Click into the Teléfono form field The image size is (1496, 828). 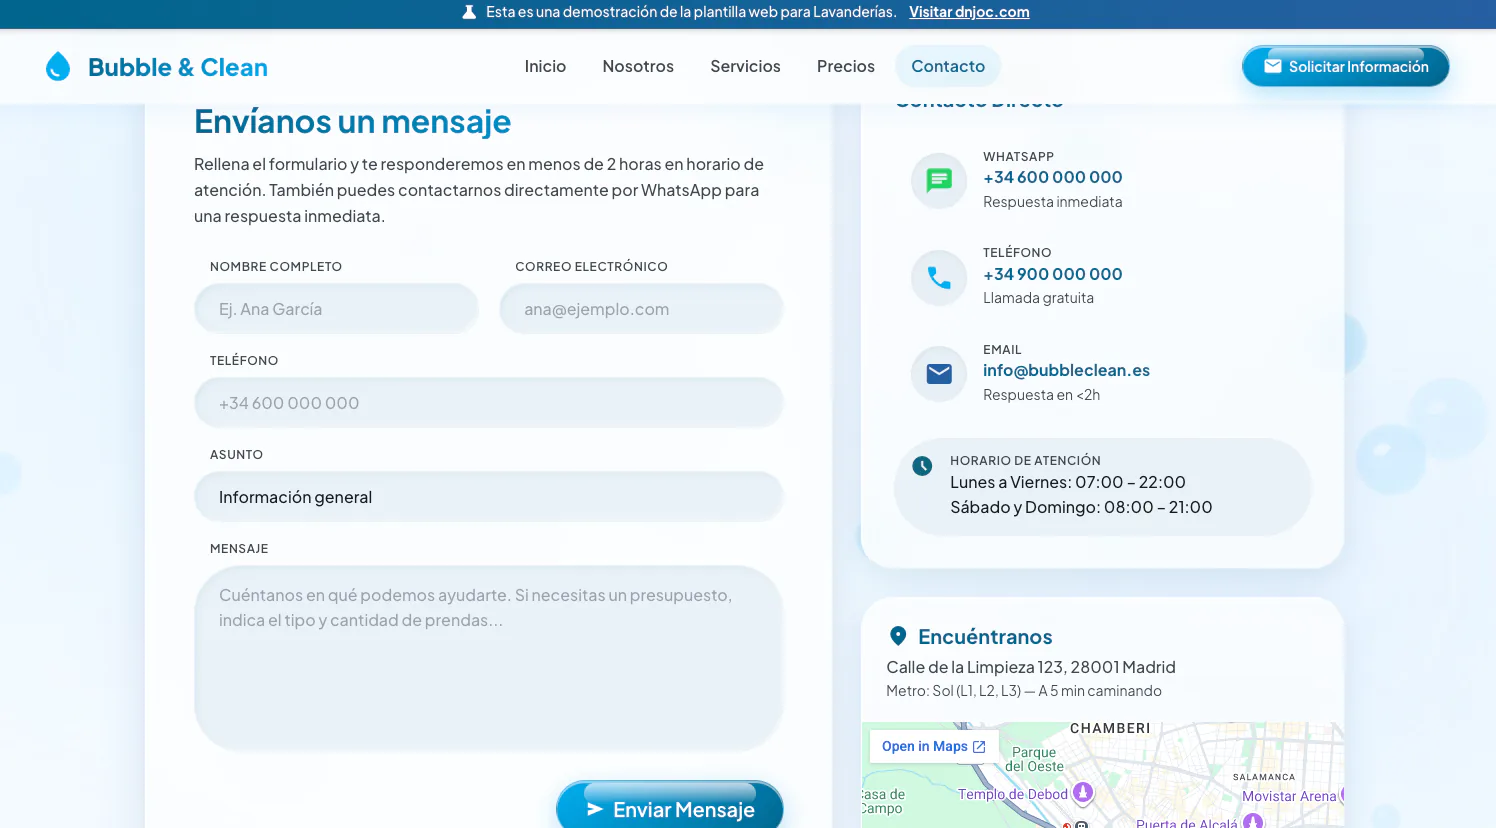pos(488,403)
